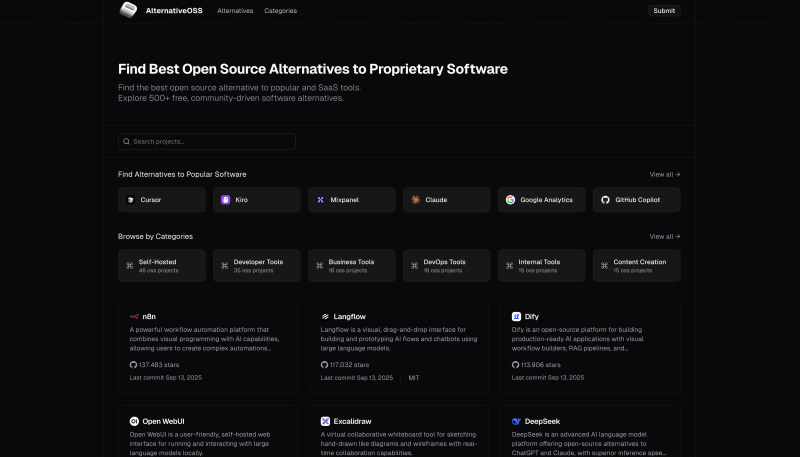Viewport: 800px width, 457px height.
Task: Open the Alternatives nav item
Action: [x=235, y=11]
